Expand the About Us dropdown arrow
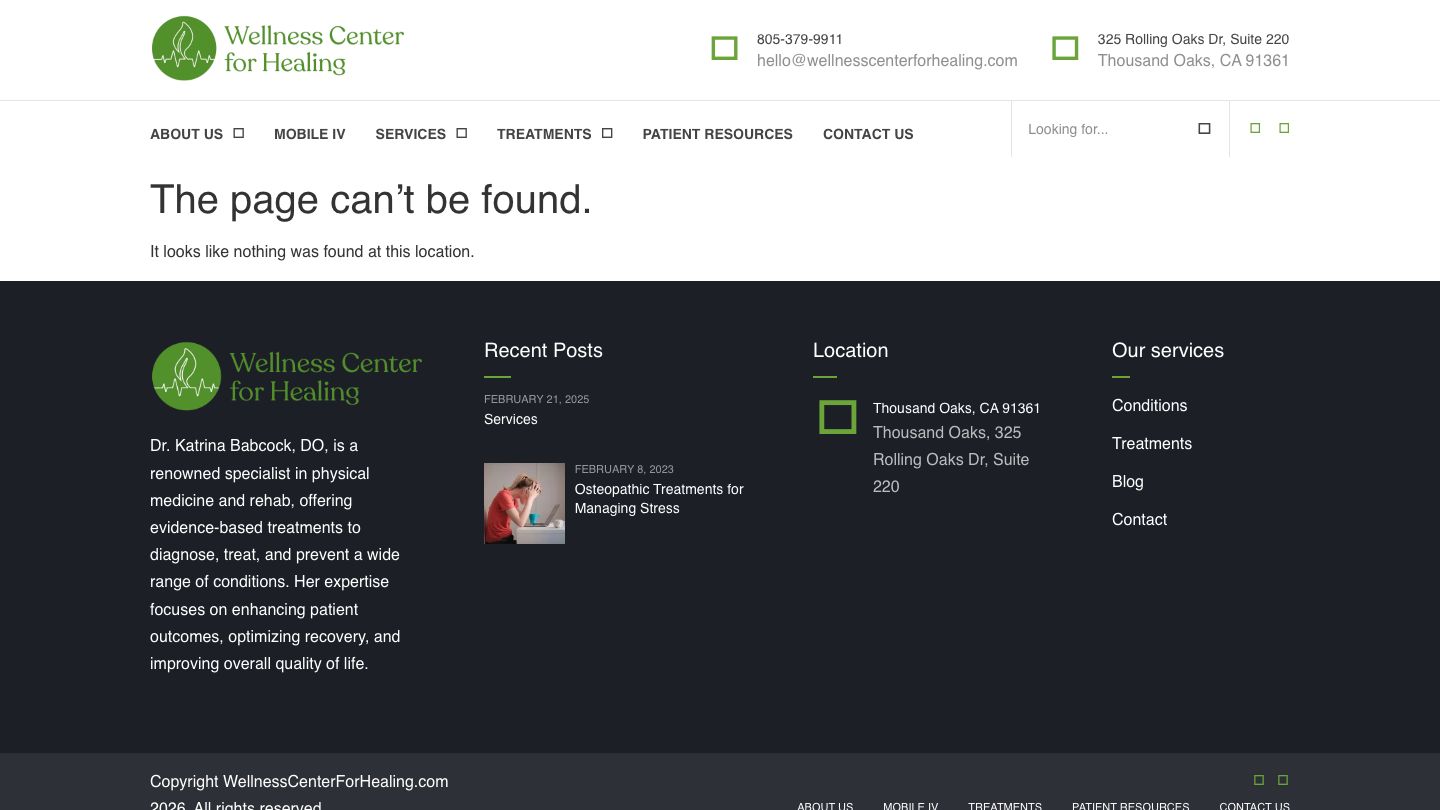The image size is (1440, 810). pos(239,133)
